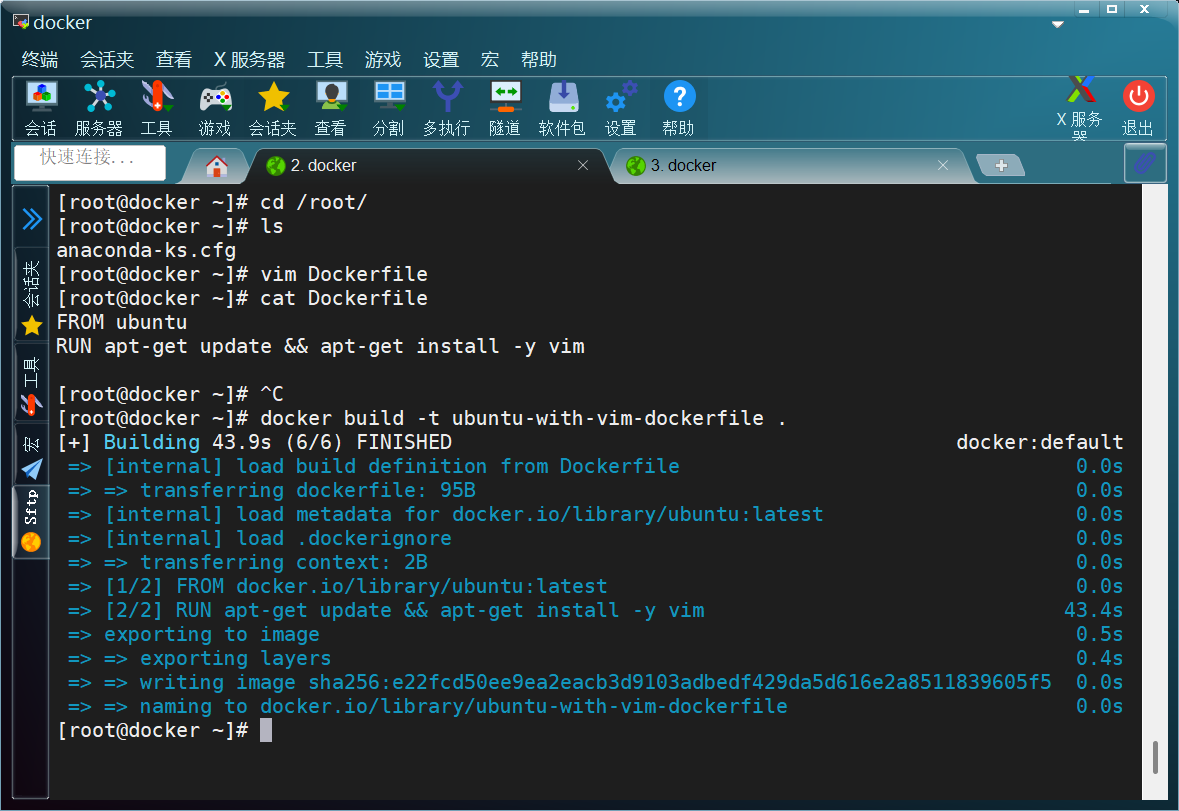Toggle the X 服务器 icon
This screenshot has width=1179, height=811.
[1080, 108]
